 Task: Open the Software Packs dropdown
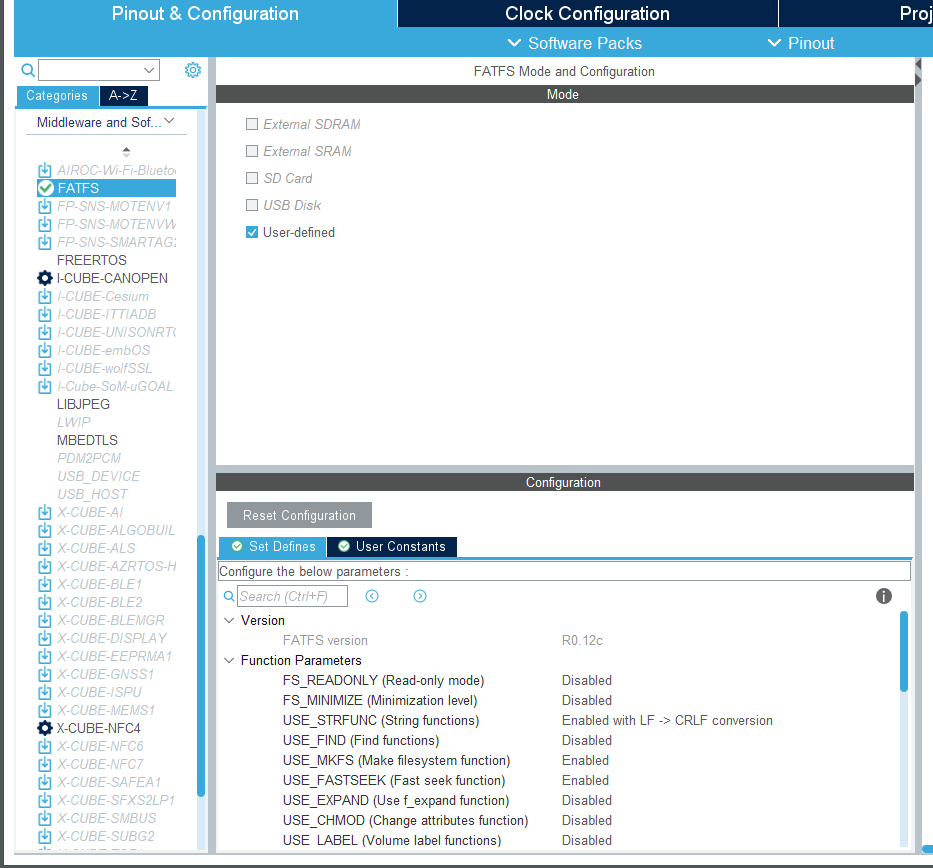point(574,43)
